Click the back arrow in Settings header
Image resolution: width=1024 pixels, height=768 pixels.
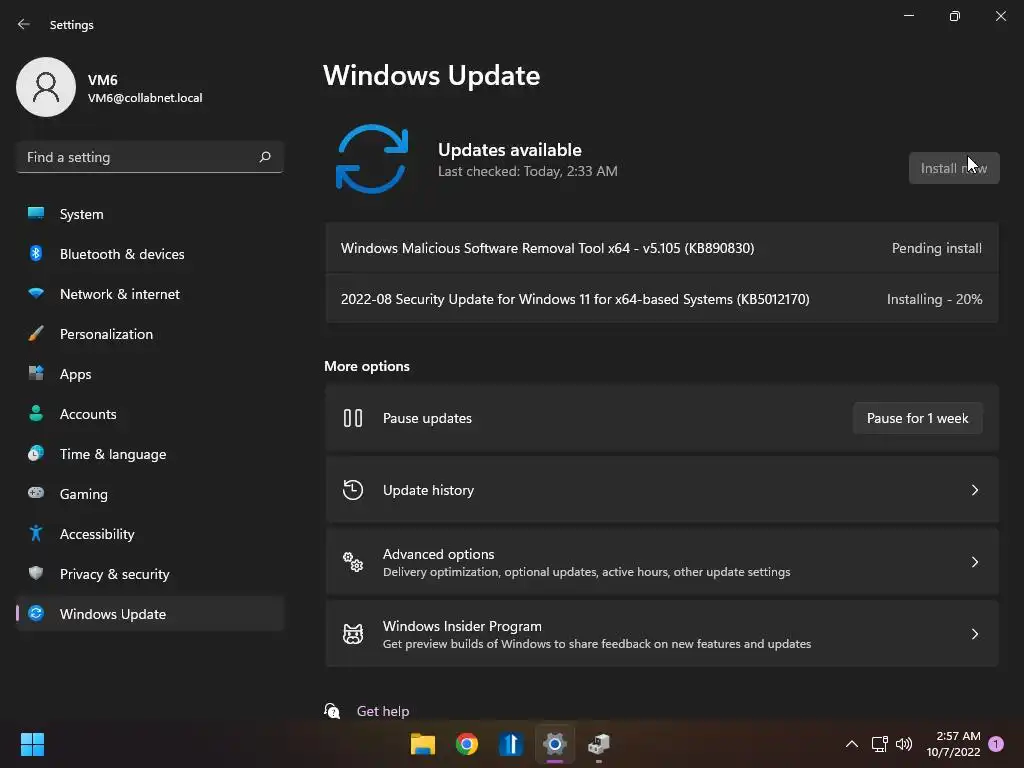24,24
